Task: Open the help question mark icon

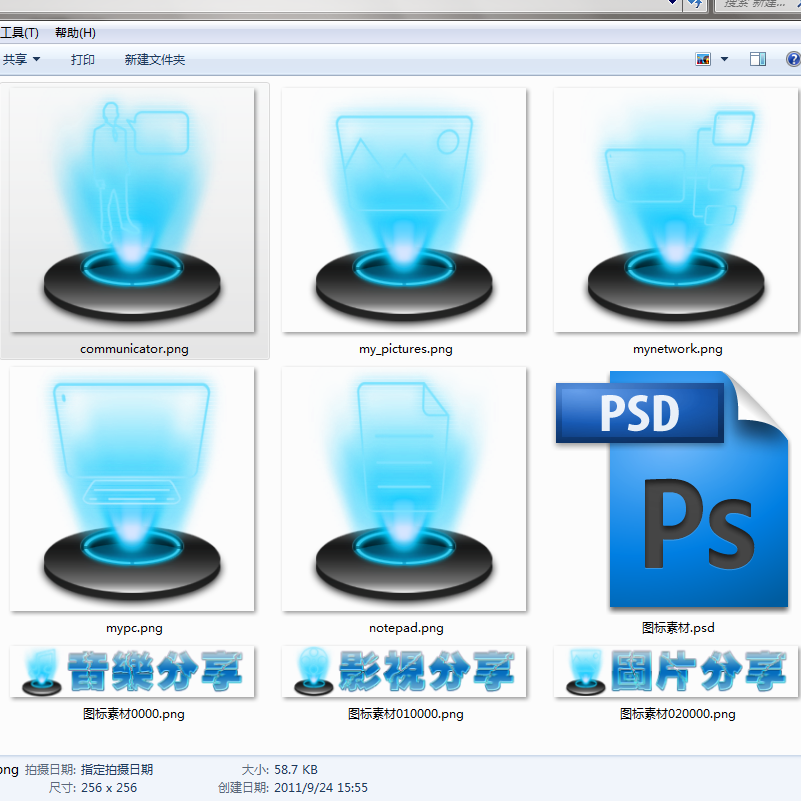Action: 793,59
